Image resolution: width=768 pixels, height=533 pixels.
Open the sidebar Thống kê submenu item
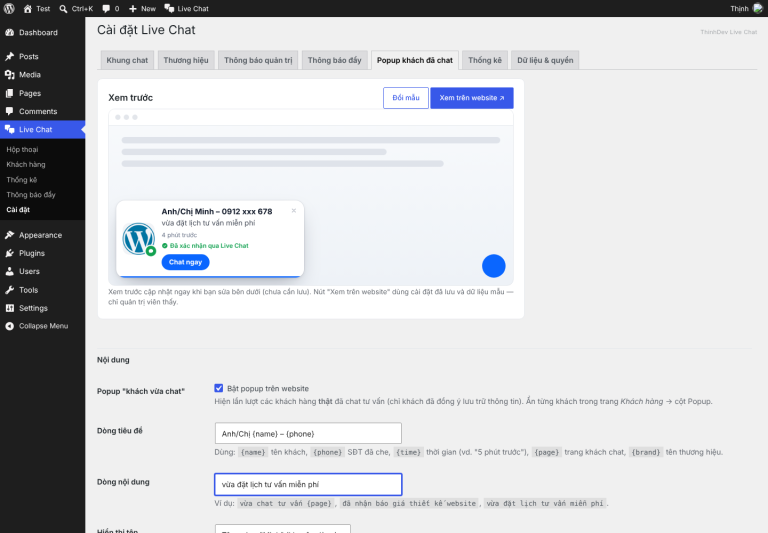point(22,180)
